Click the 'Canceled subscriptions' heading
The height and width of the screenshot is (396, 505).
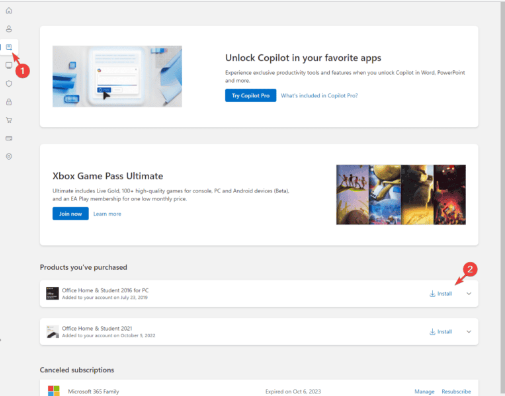[77, 370]
